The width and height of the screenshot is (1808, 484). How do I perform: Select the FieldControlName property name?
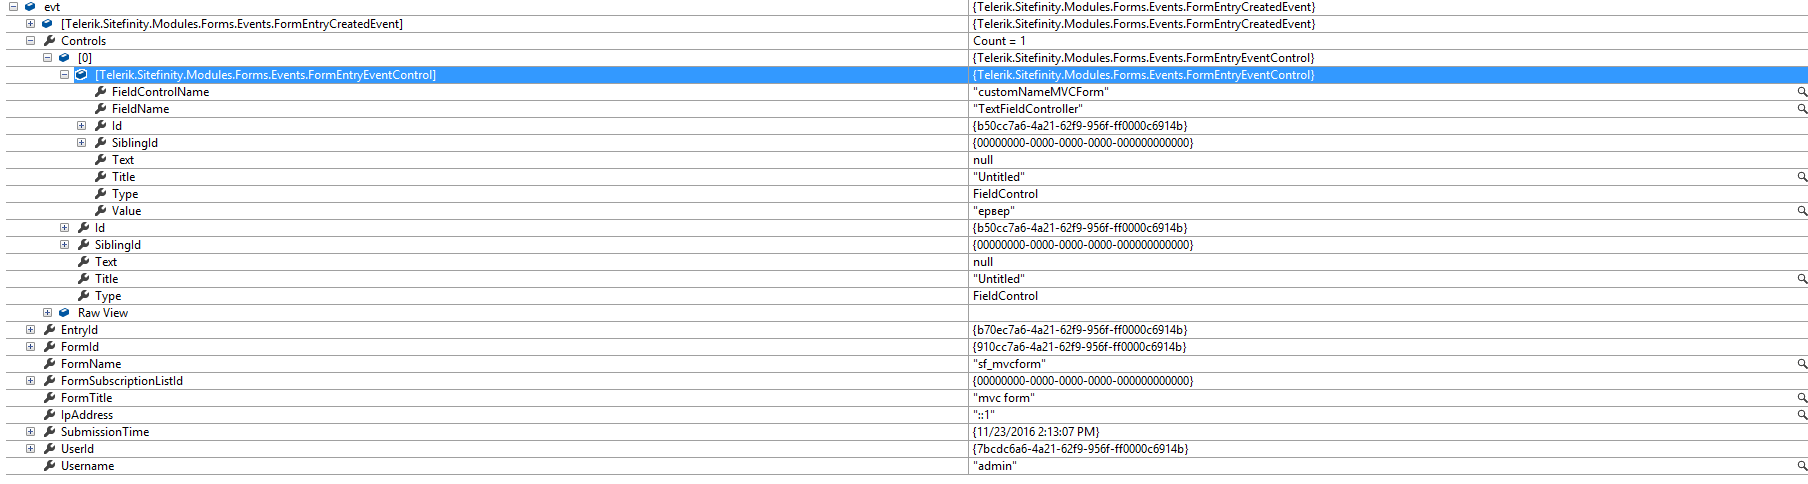[161, 92]
